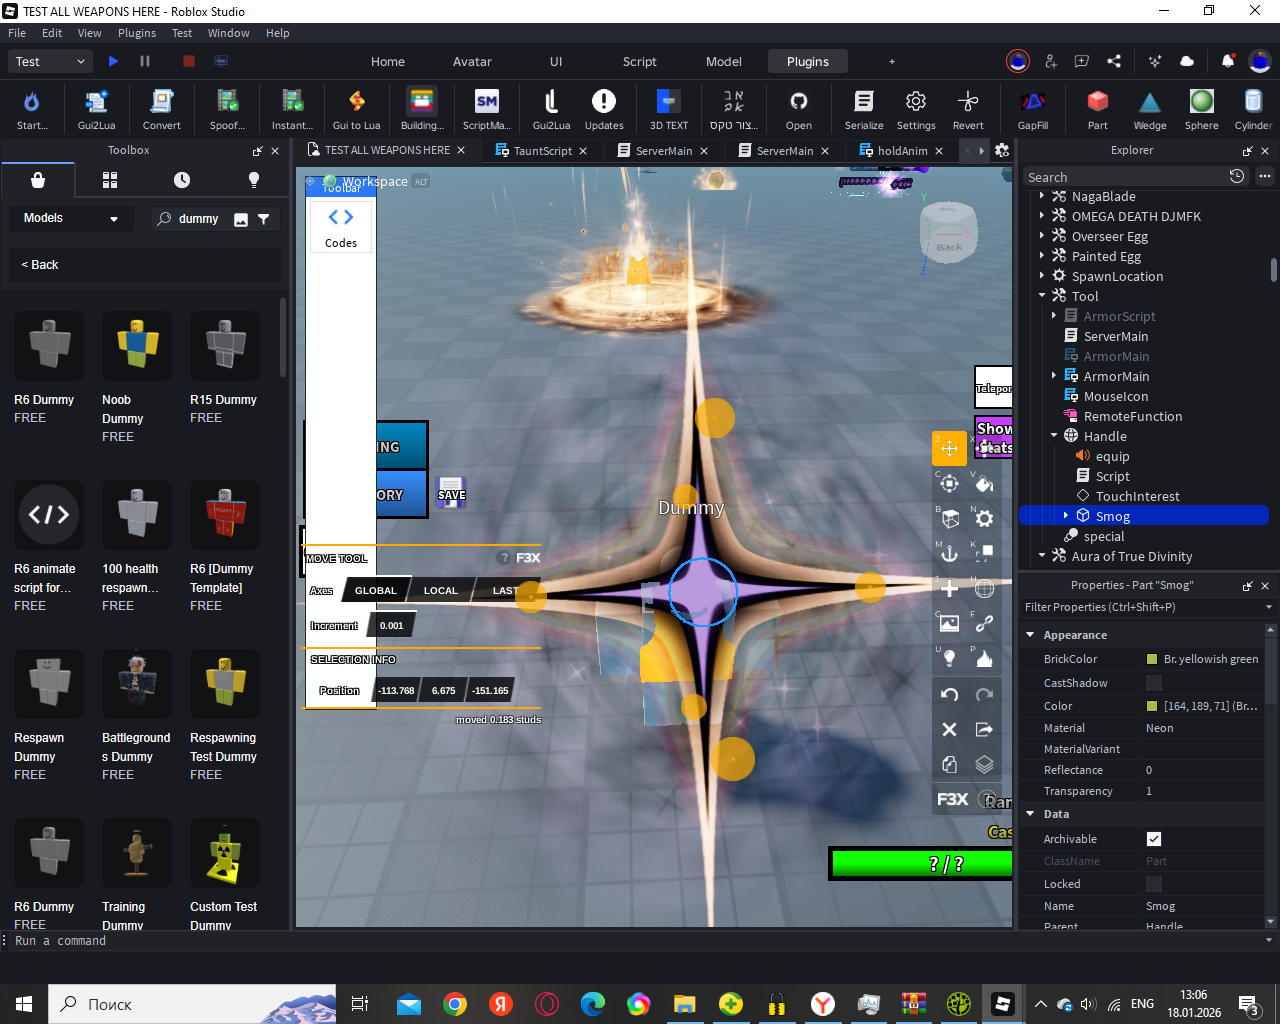Image resolution: width=1280 pixels, height=1024 pixels.
Task: Open the Plugins menu in menu bar
Action: point(137,33)
